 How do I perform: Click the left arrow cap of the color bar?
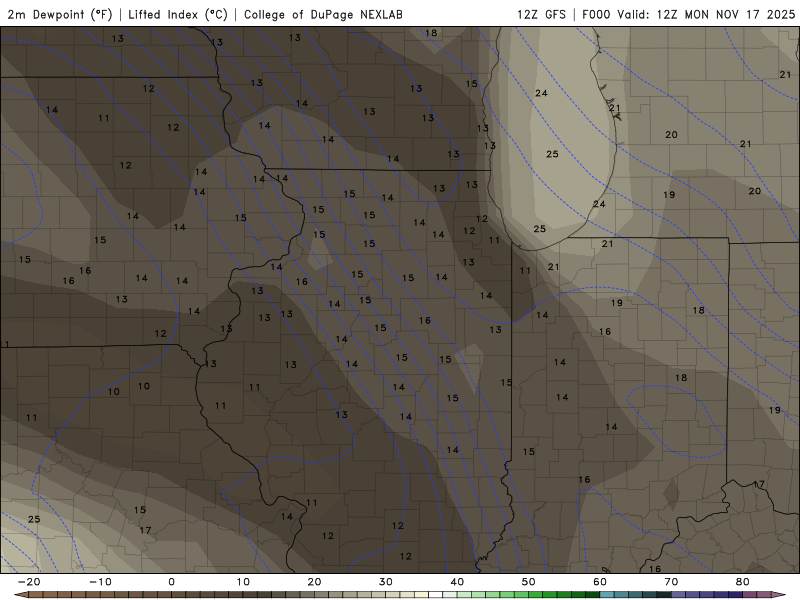point(21,594)
